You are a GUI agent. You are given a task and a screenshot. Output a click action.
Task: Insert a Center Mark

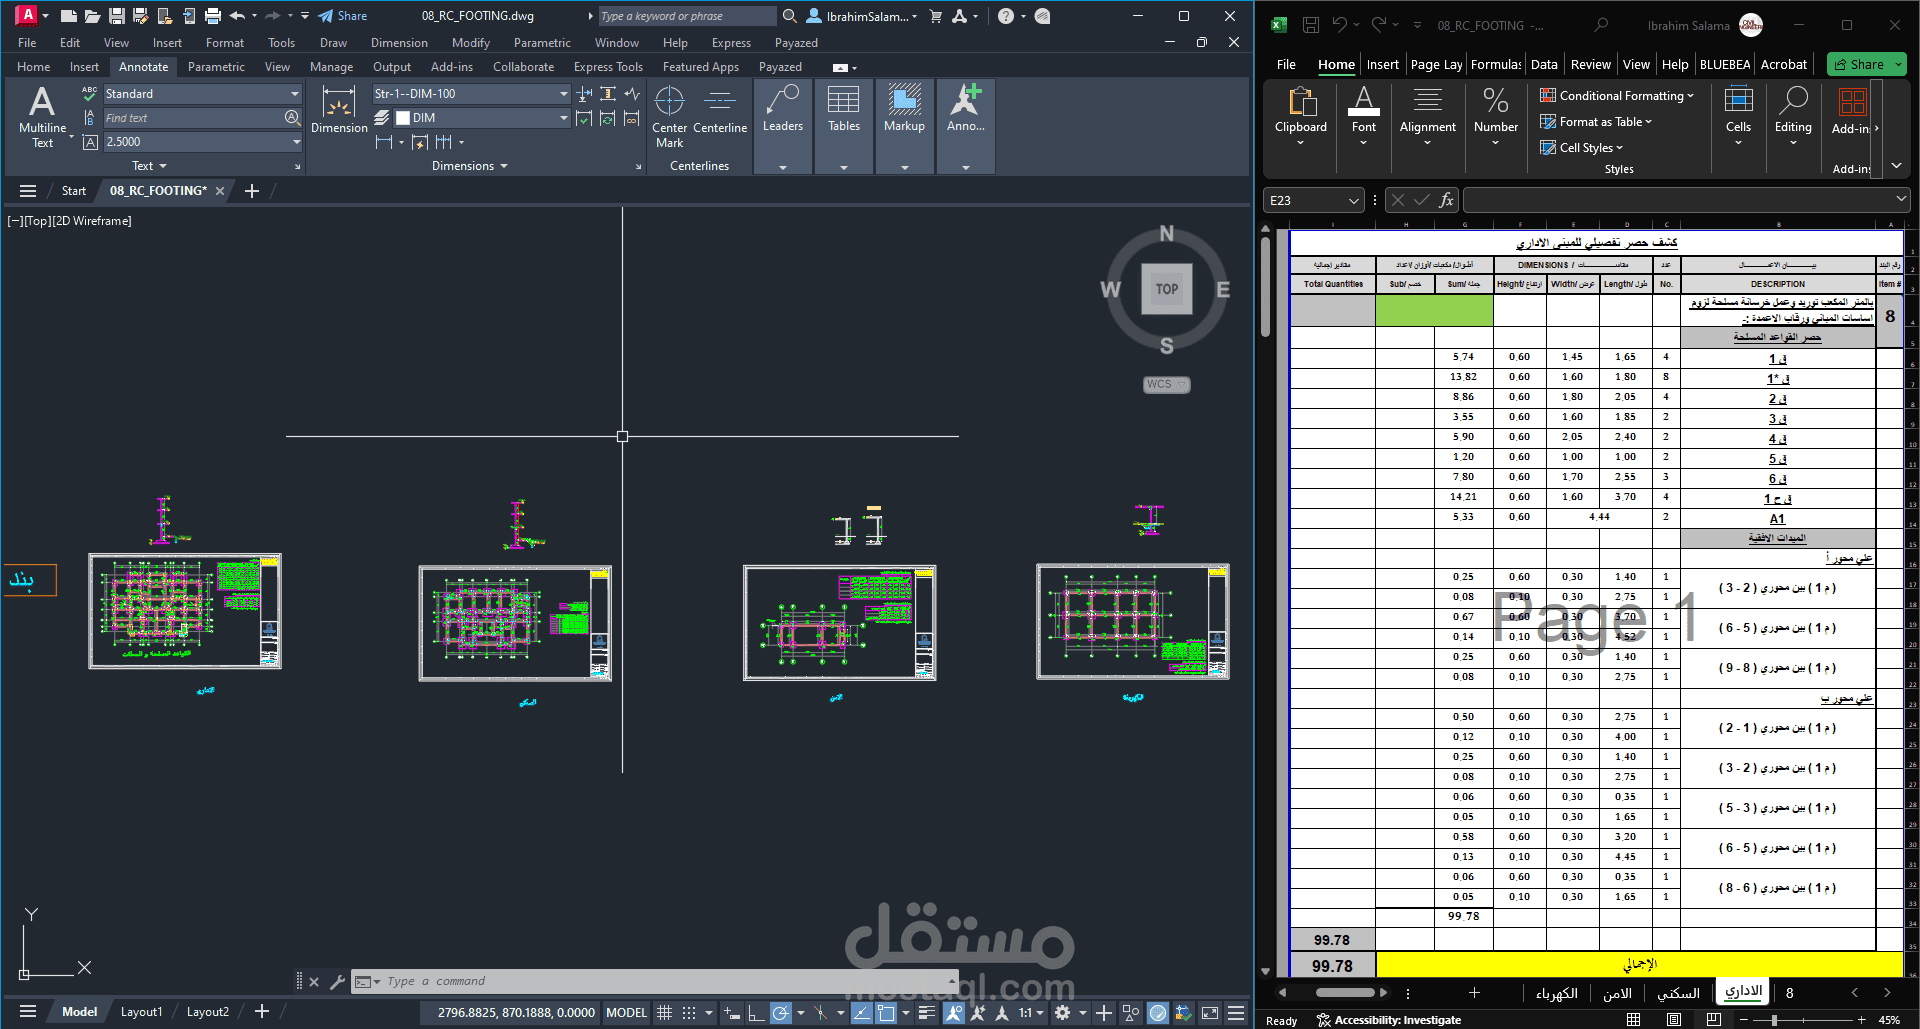[x=669, y=116]
